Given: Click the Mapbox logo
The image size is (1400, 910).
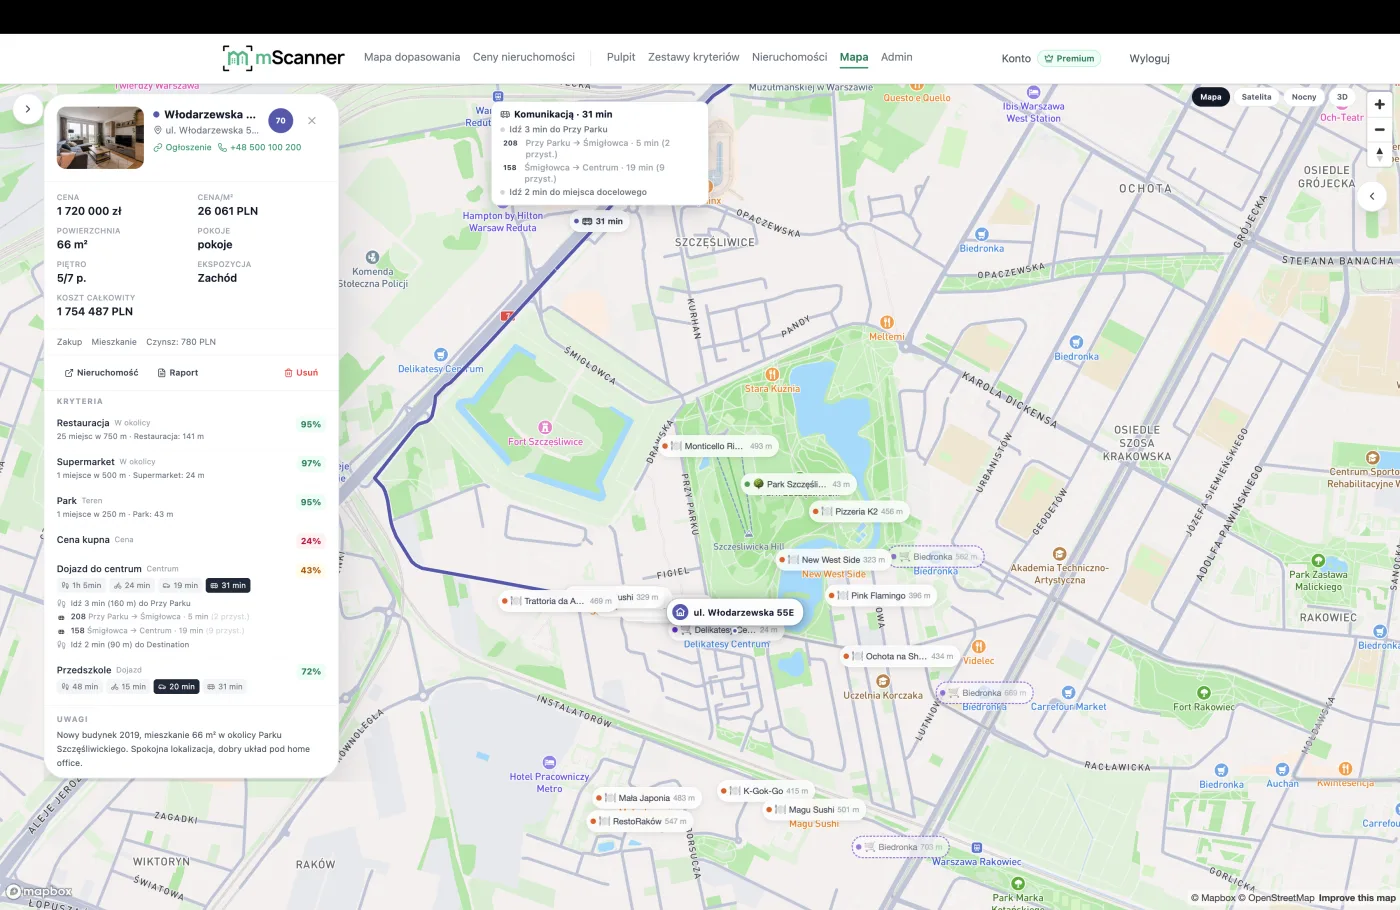Looking at the screenshot, I should coord(40,892).
